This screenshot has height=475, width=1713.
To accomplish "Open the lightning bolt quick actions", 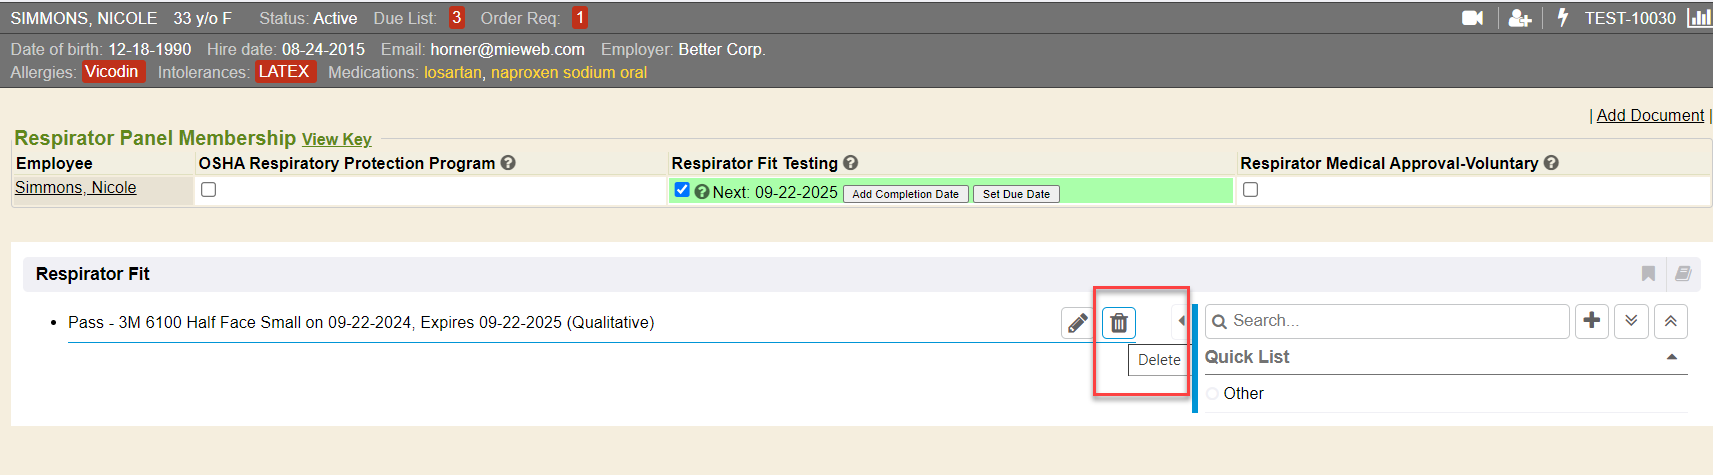I will point(1563,18).
